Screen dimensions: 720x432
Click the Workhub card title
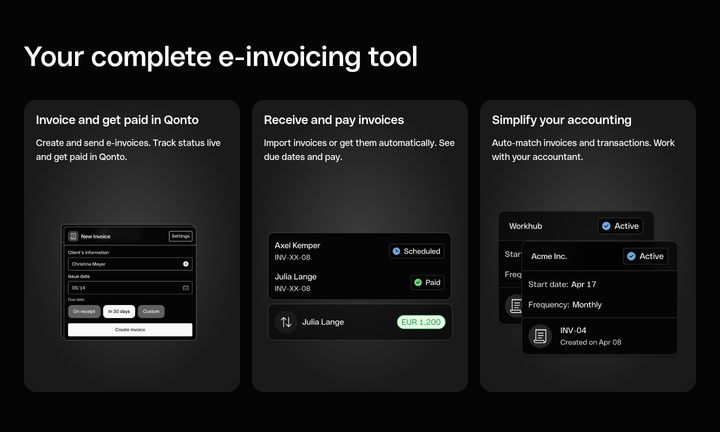pyautogui.click(x=525, y=226)
